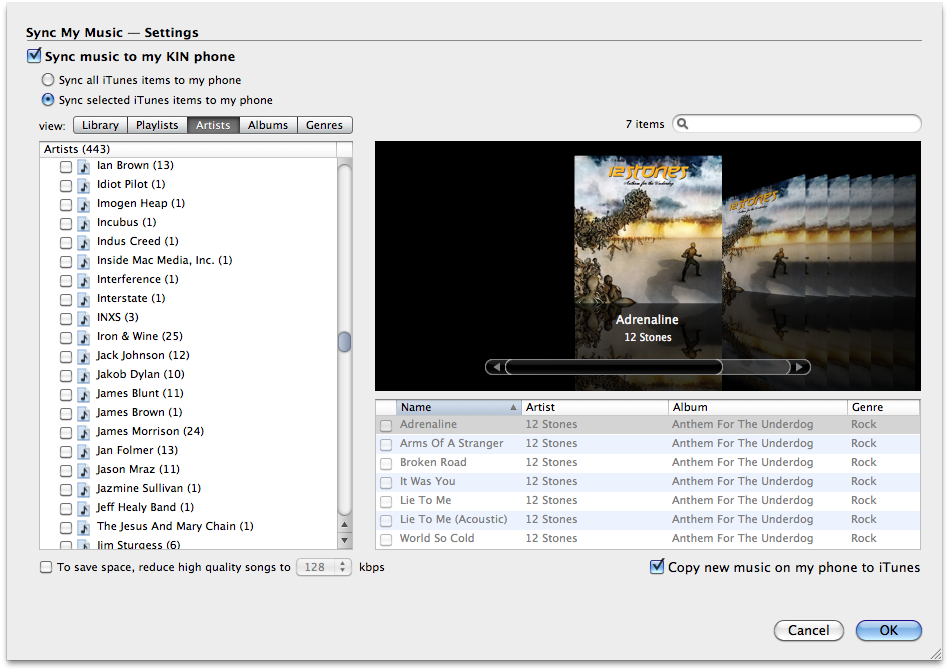
Task: Click the music note icon beside Interference
Action: 84,280
